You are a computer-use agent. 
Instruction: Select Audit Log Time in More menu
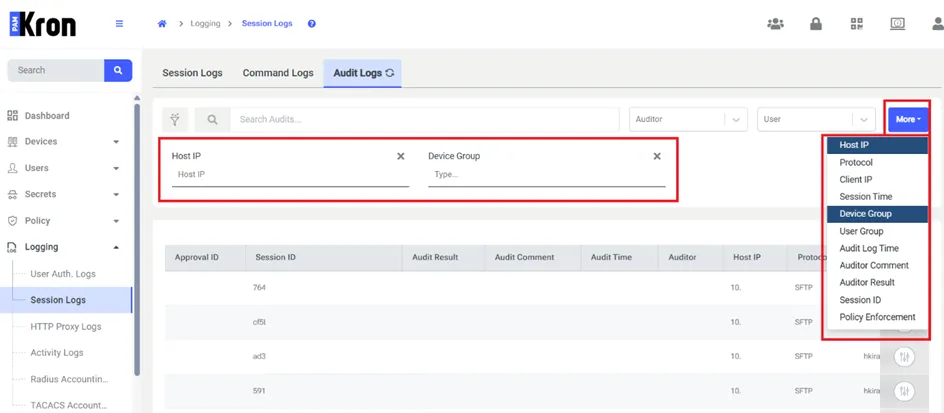[877, 248]
